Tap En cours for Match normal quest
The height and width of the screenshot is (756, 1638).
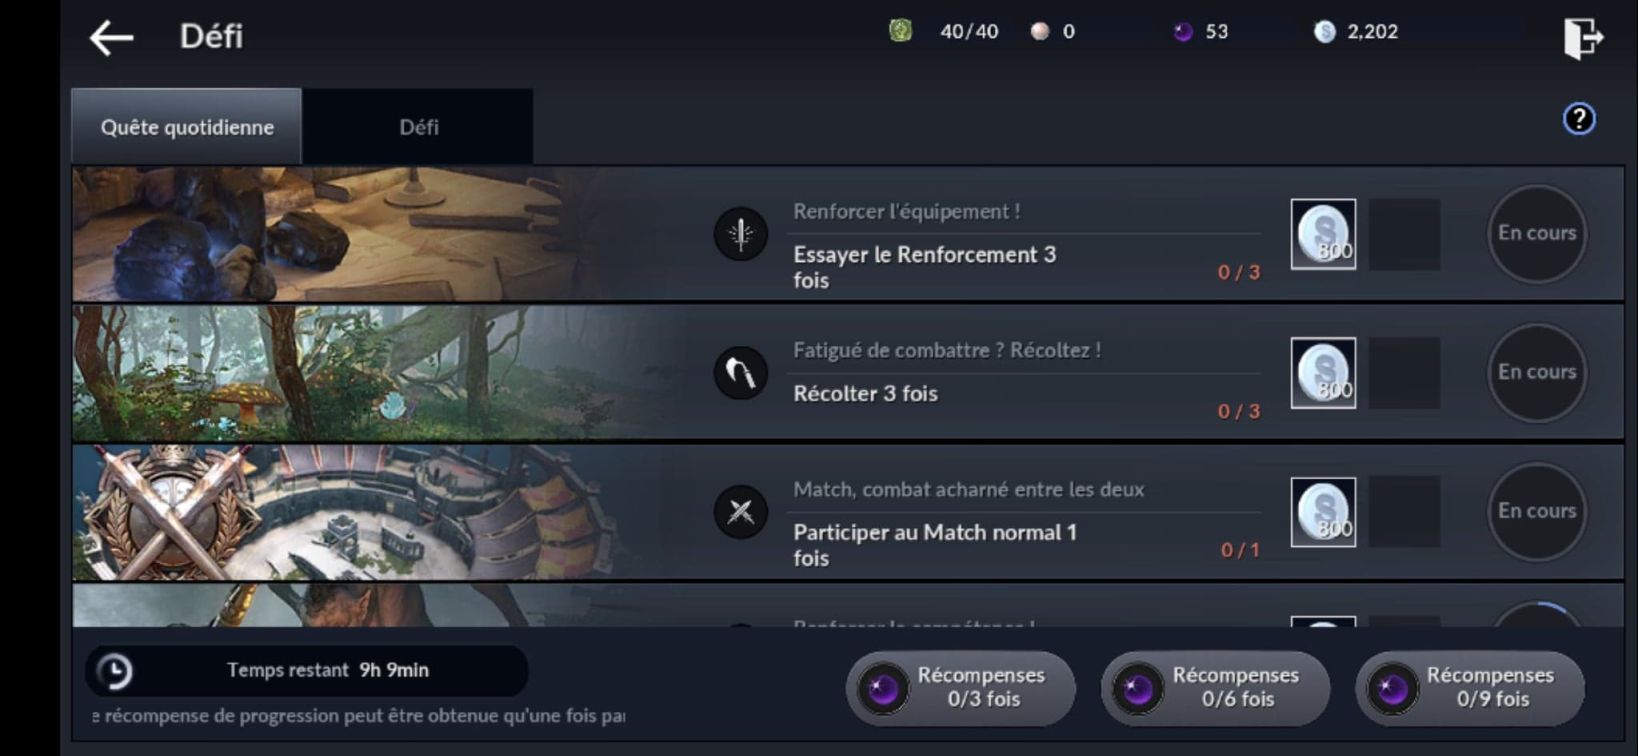[1537, 511]
